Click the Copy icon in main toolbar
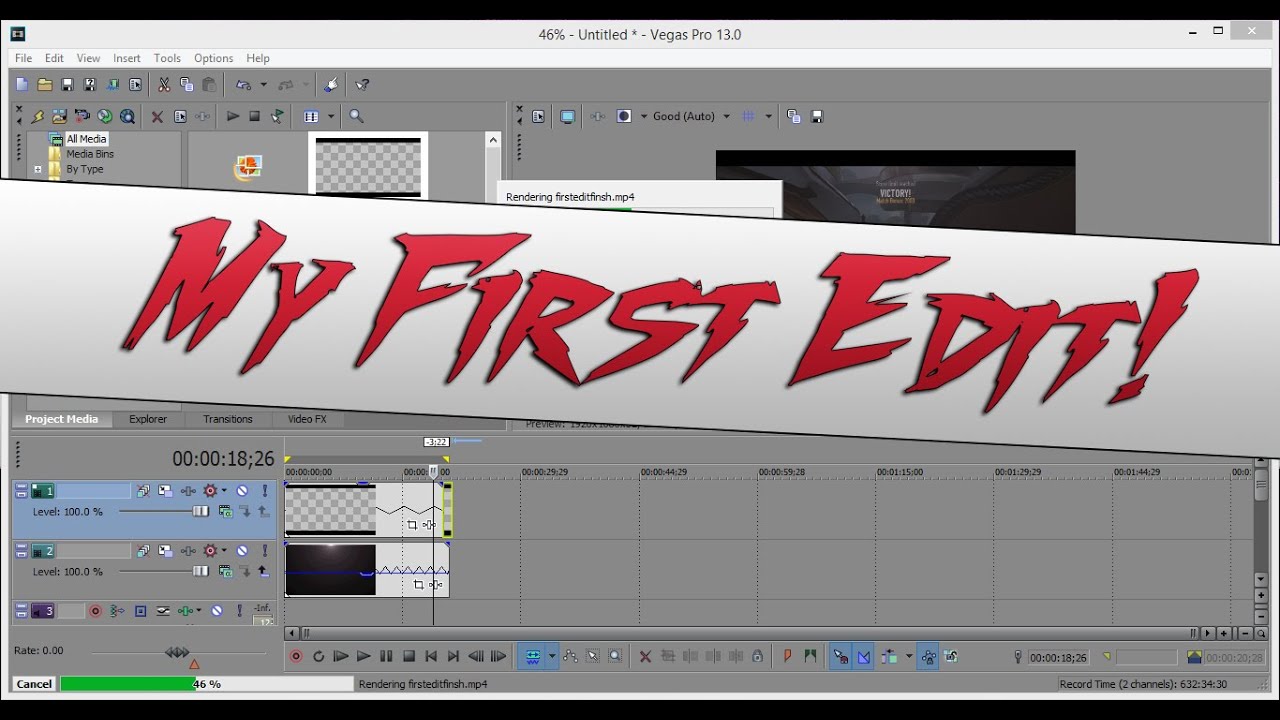Viewport: 1280px width, 720px height. (186, 85)
